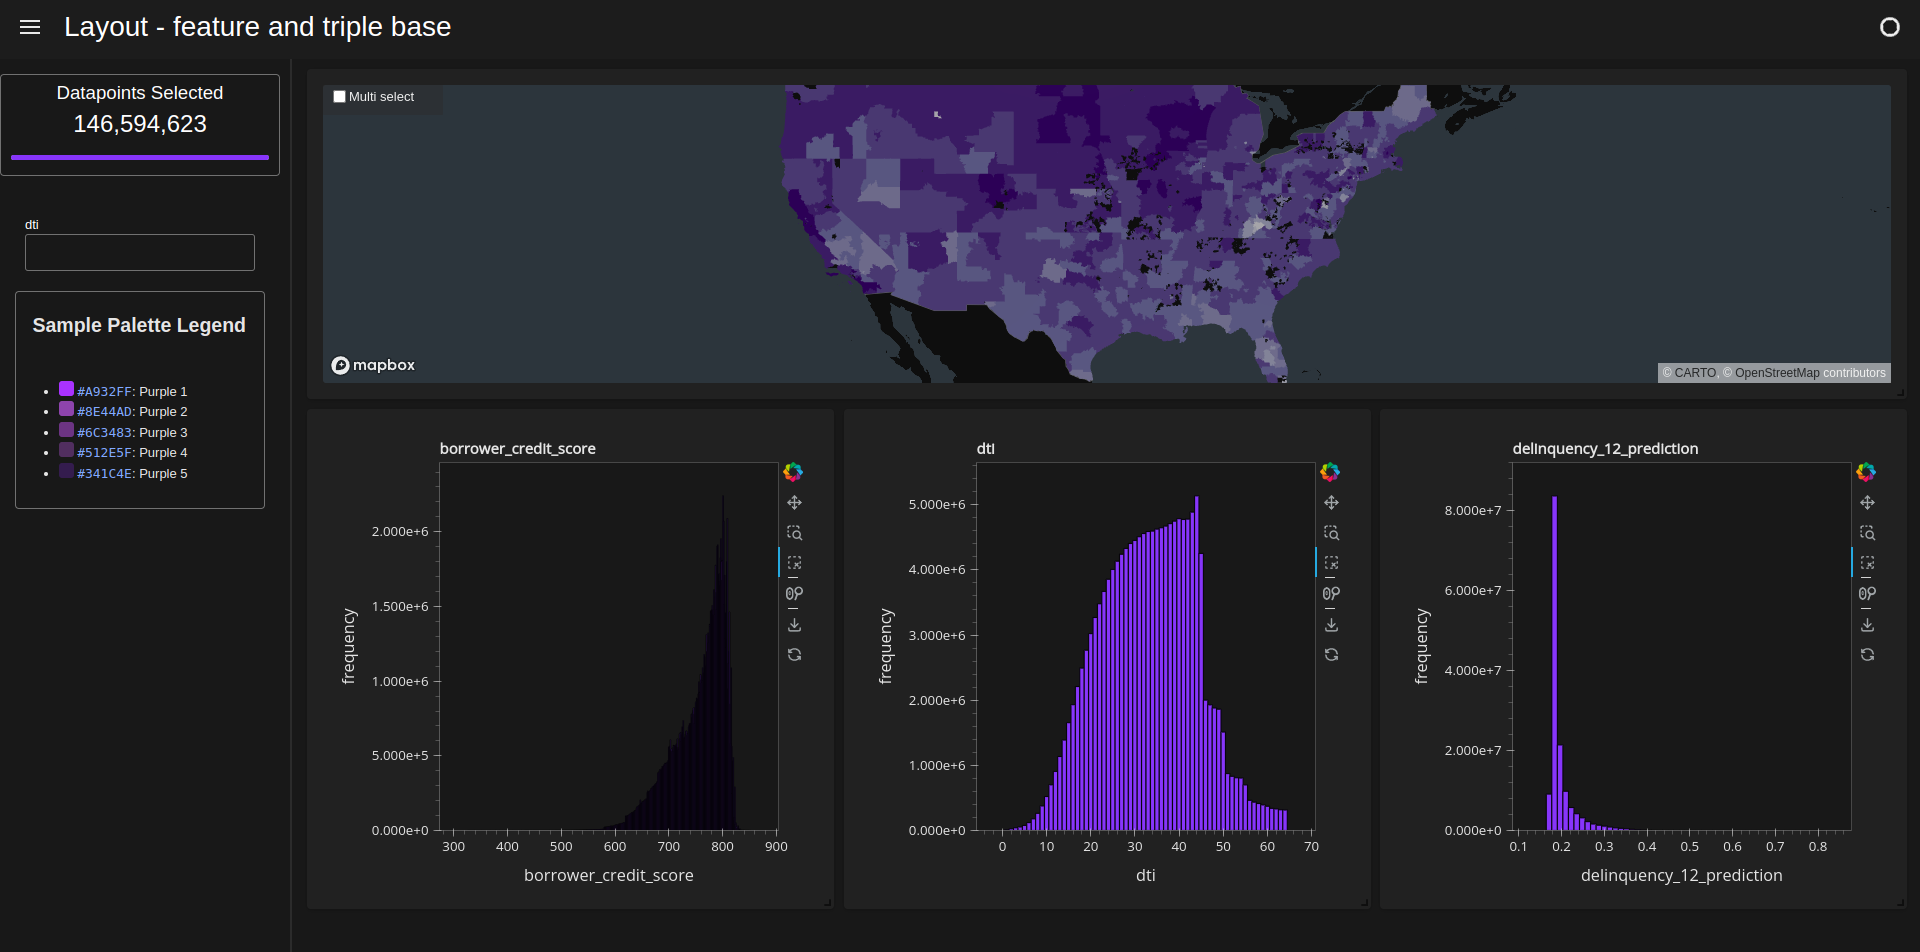This screenshot has height=952, width=1920.
Task: Save borrower_credit_score chart as image
Action: click(x=794, y=624)
